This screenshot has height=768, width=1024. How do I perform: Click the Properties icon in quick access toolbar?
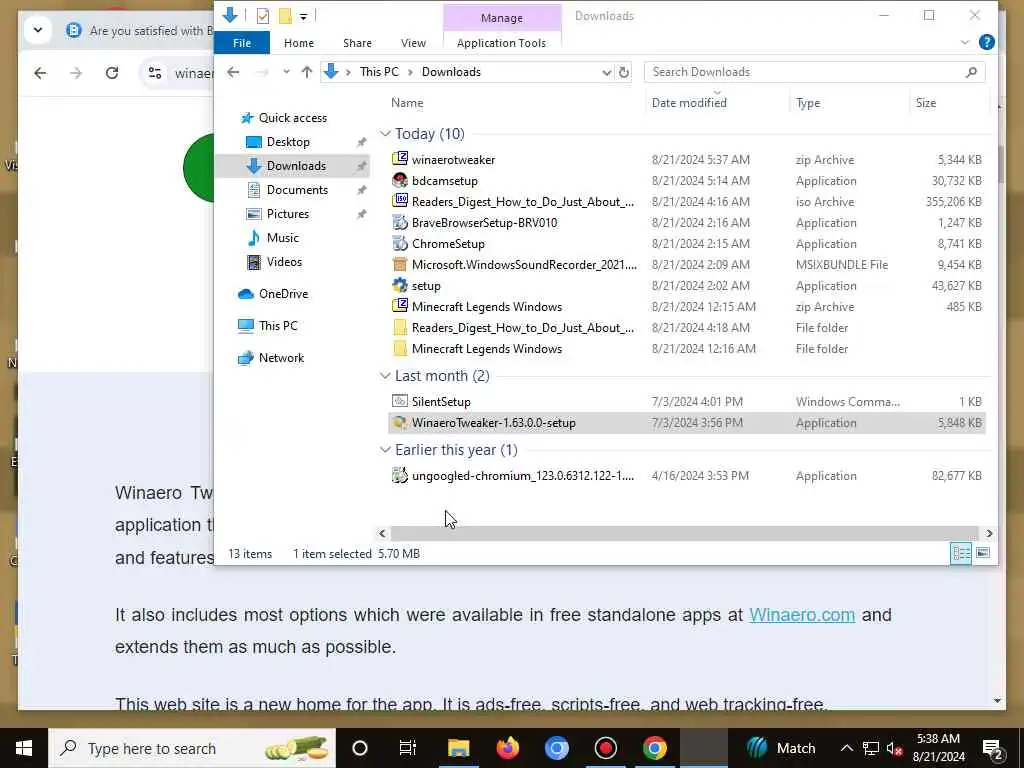[x=263, y=16]
